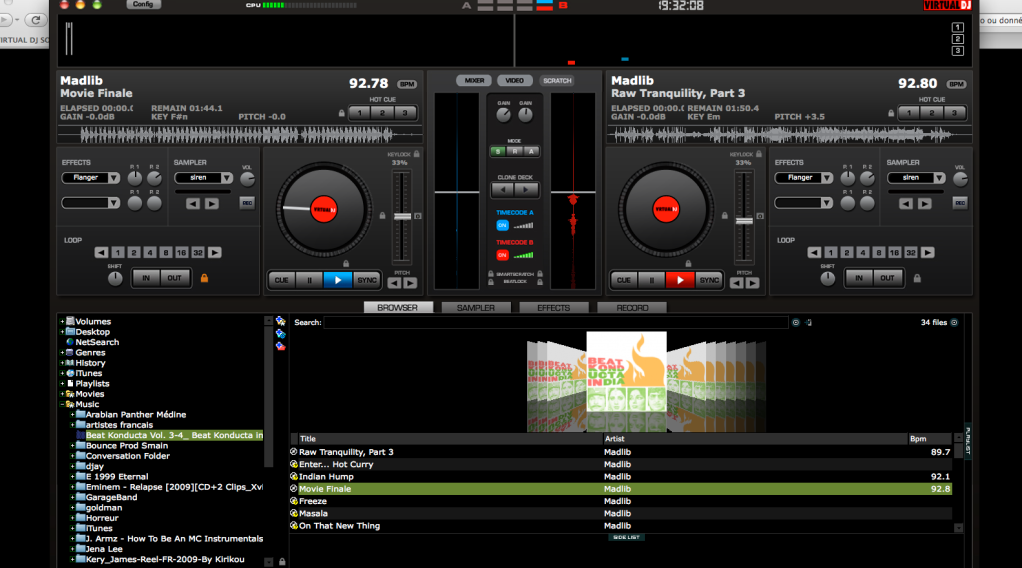Nudge right deck pitch up arrow

[753, 283]
